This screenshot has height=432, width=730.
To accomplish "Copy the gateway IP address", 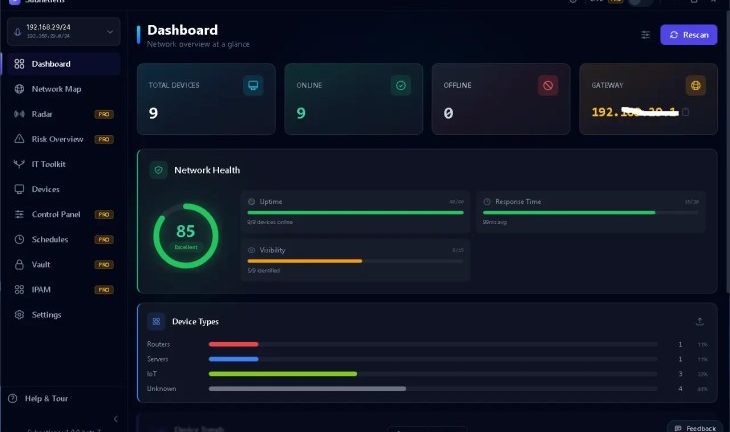I will coord(685,112).
